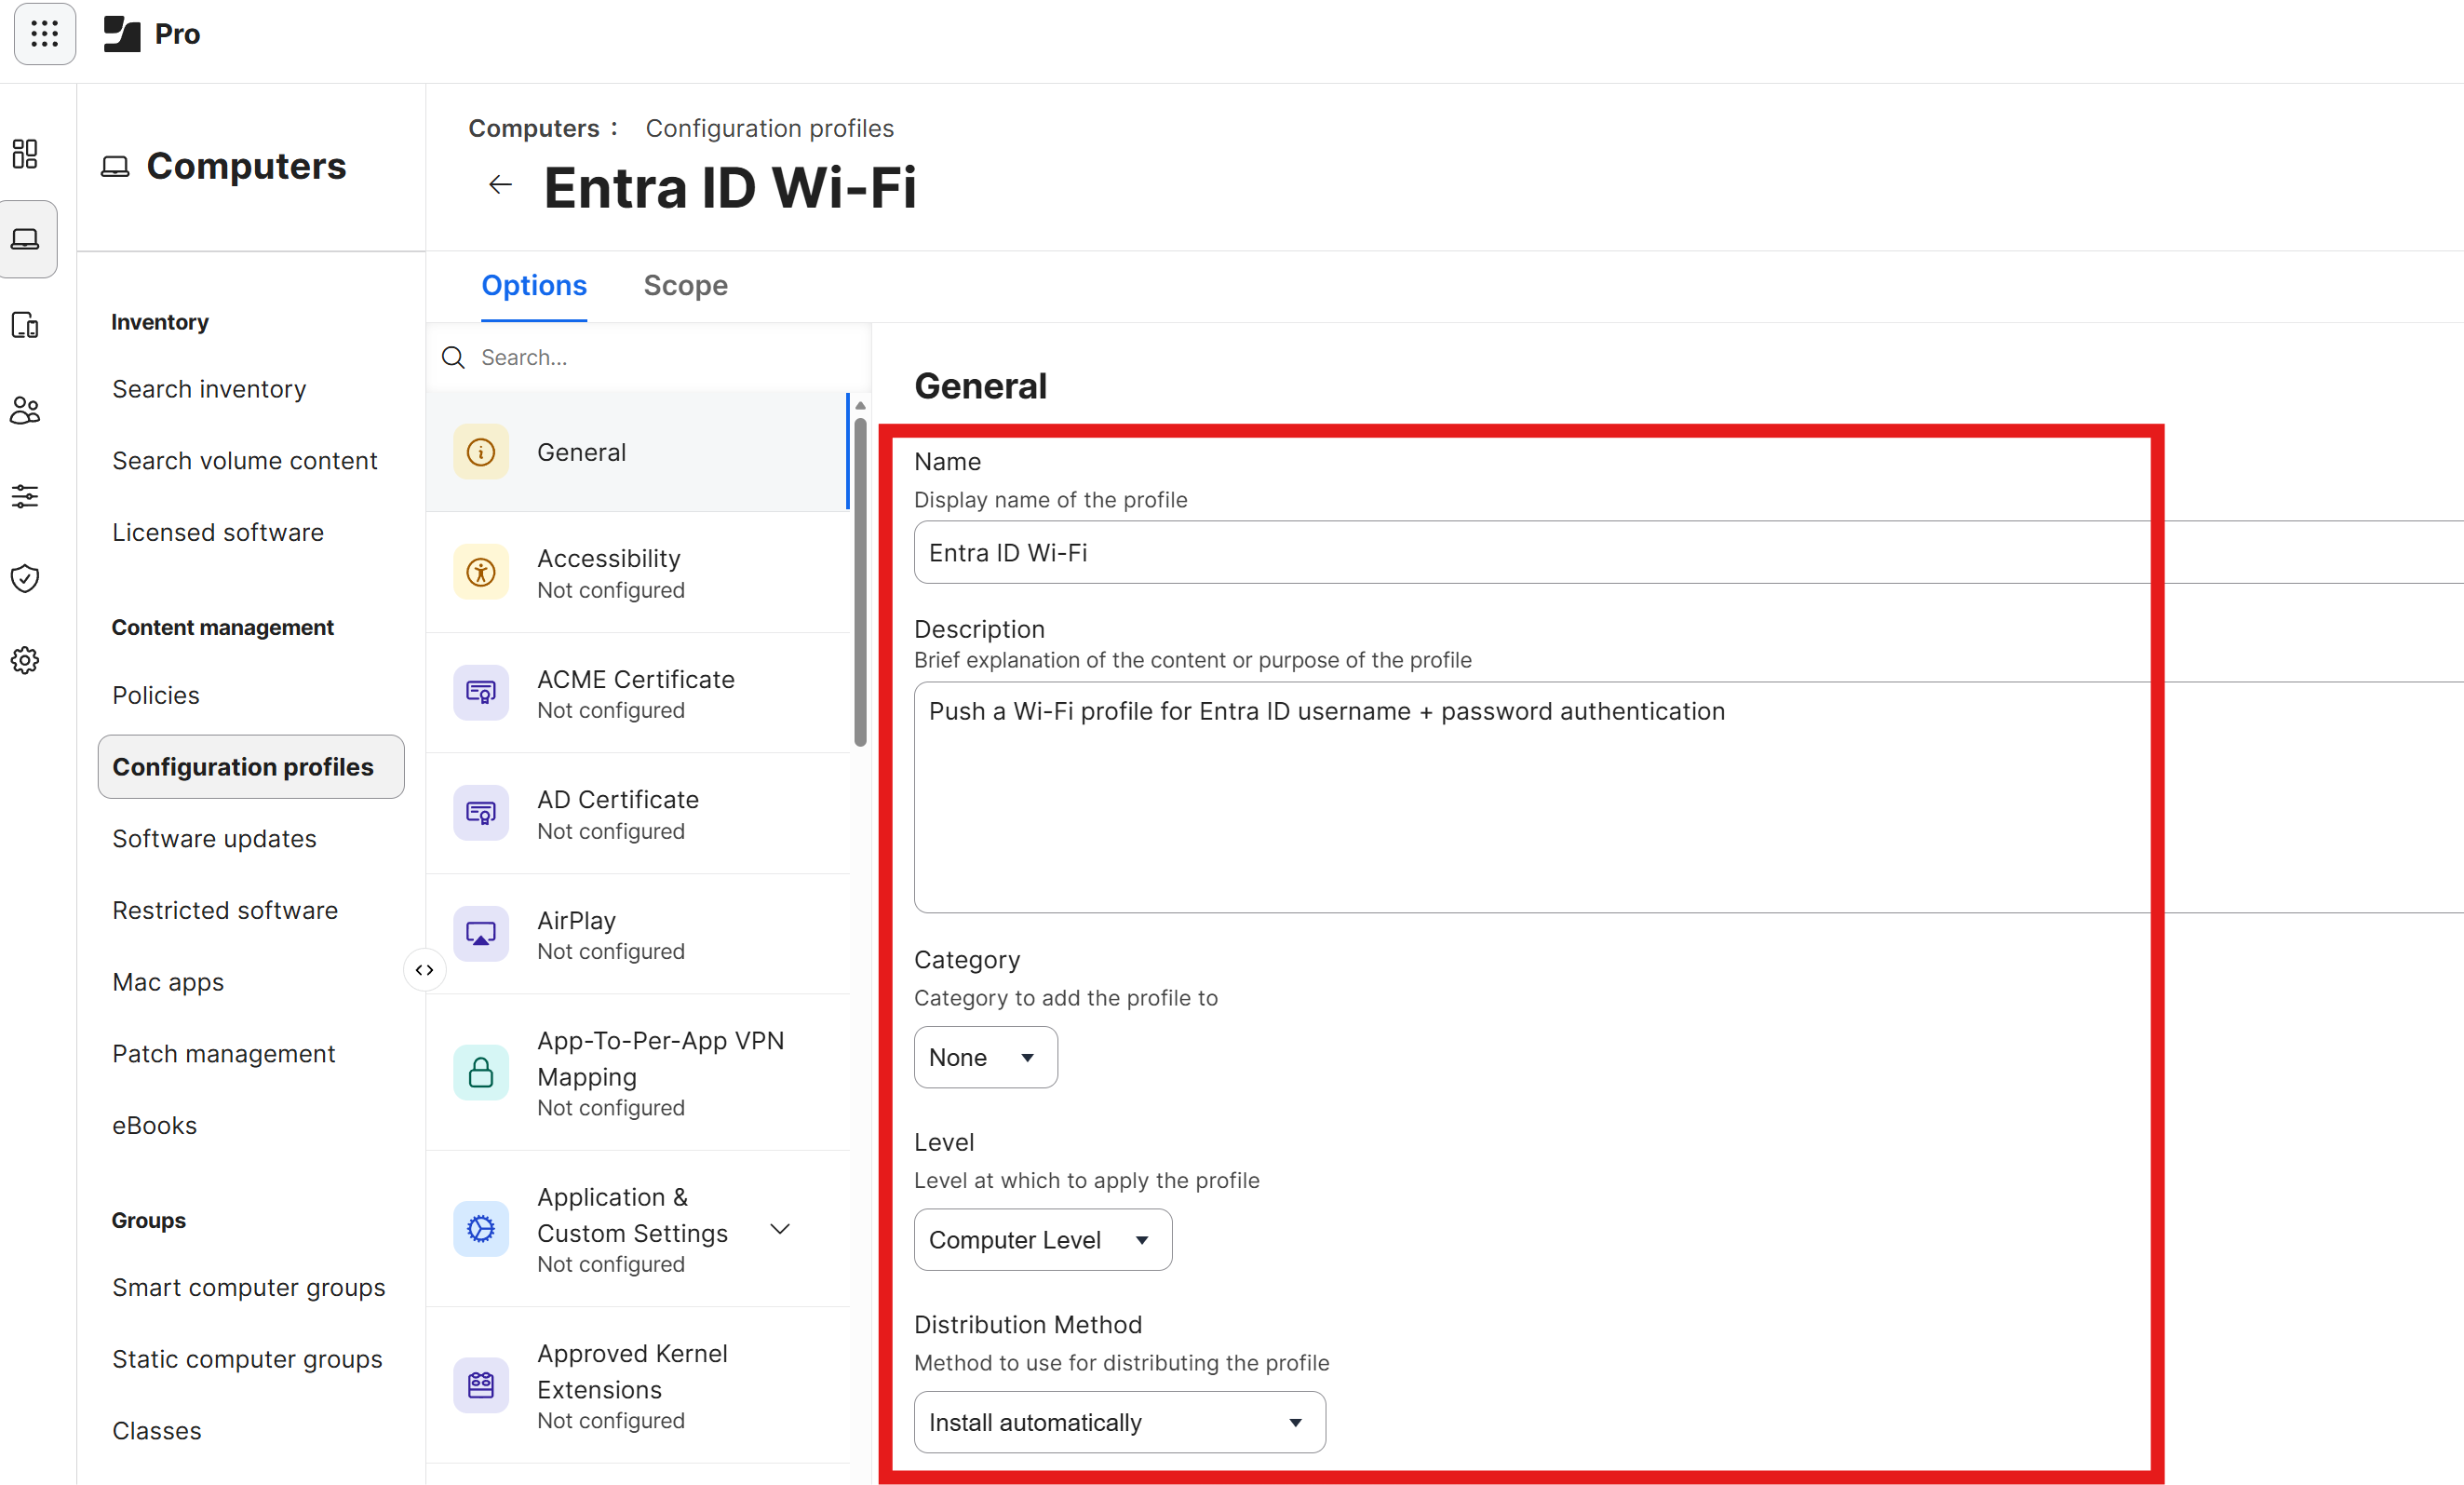Image resolution: width=2464 pixels, height=1485 pixels.
Task: Expand the Application & Custom Settings chevron
Action: click(x=780, y=1229)
